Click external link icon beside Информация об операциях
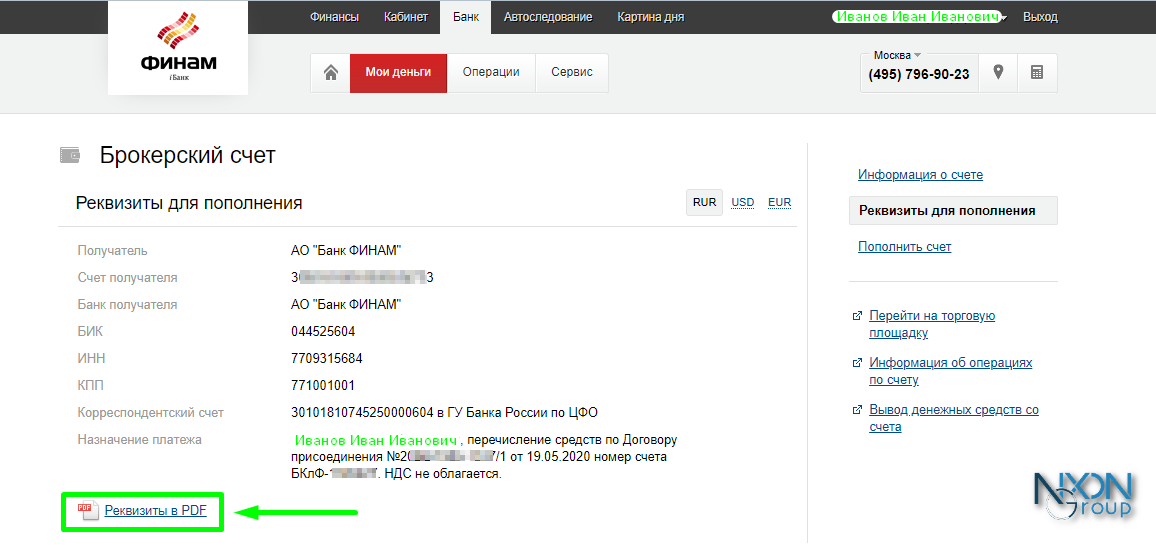This screenshot has width=1156, height=545. [x=857, y=363]
